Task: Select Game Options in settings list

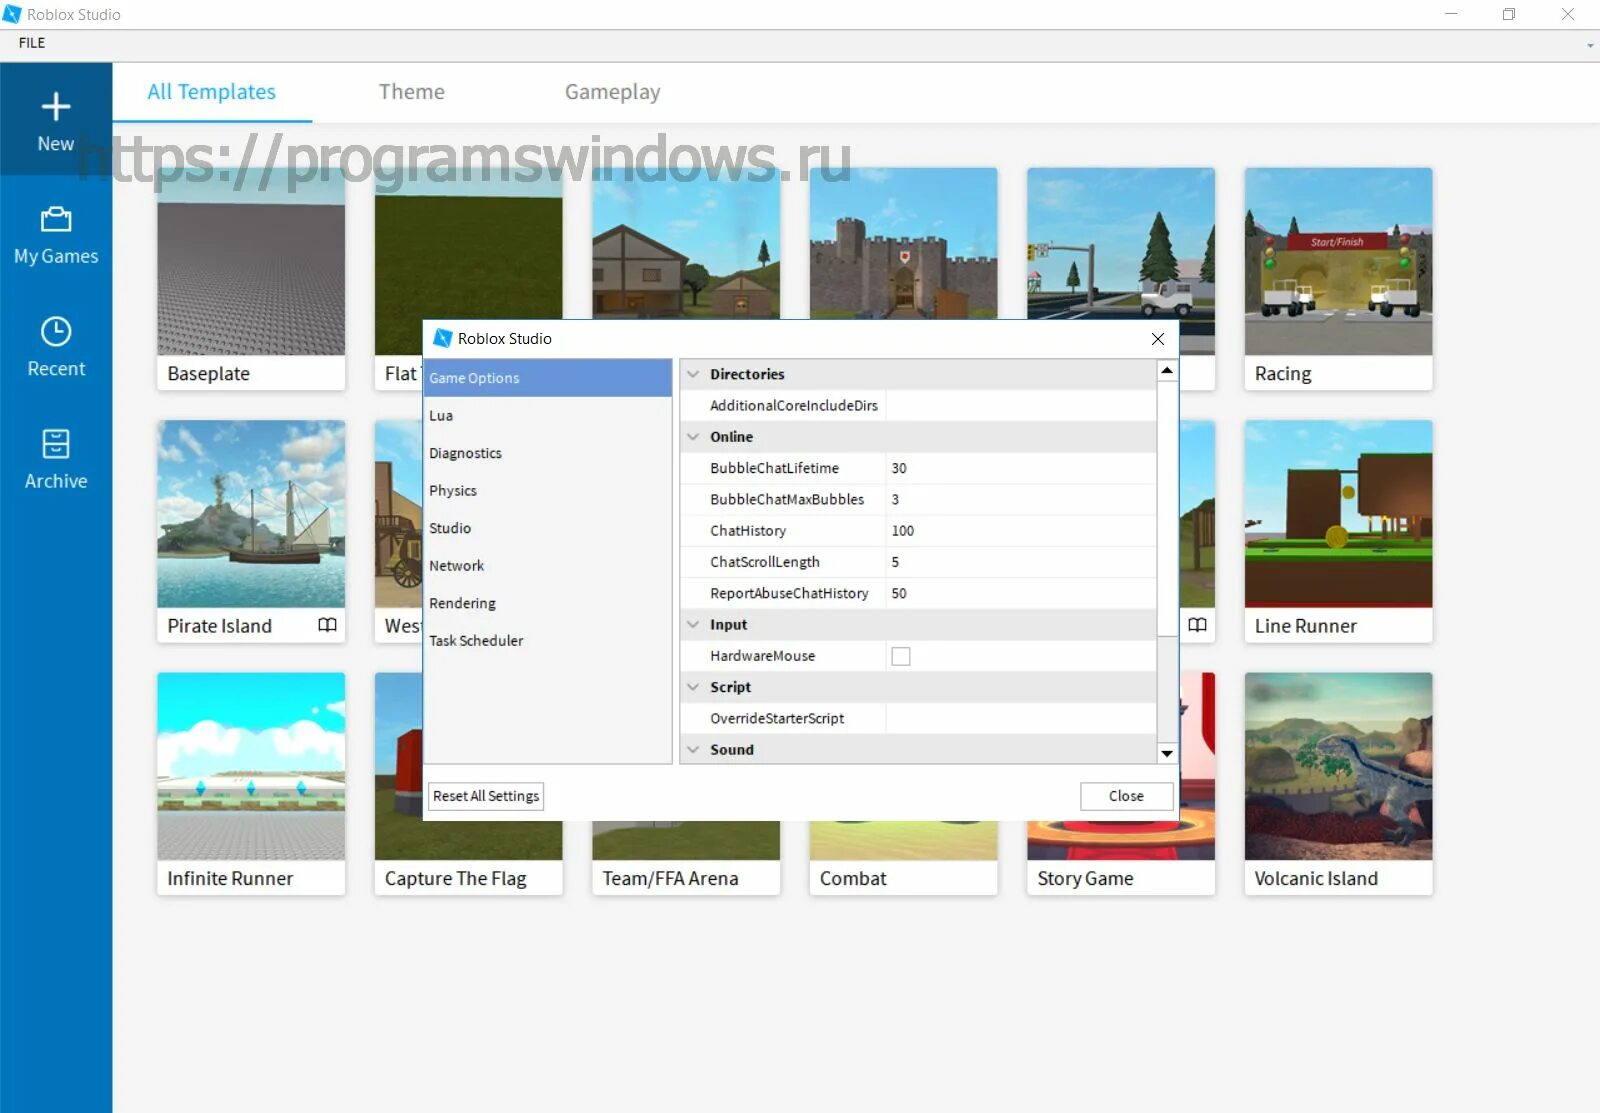Action: [x=548, y=378]
